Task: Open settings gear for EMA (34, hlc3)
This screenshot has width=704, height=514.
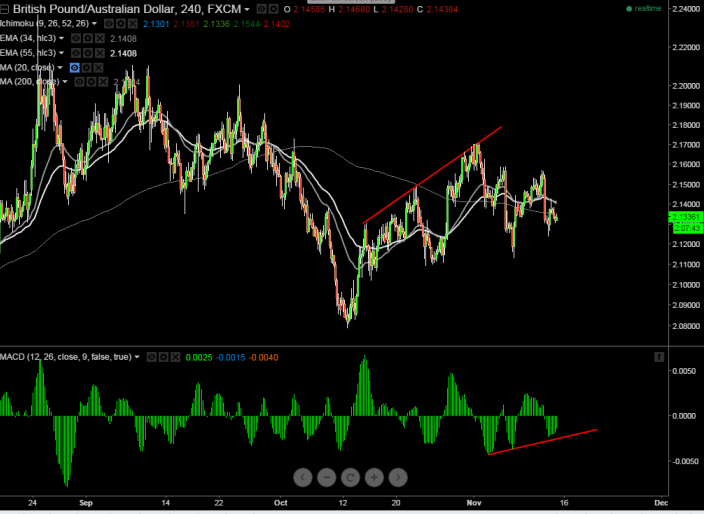Action: pos(88,39)
